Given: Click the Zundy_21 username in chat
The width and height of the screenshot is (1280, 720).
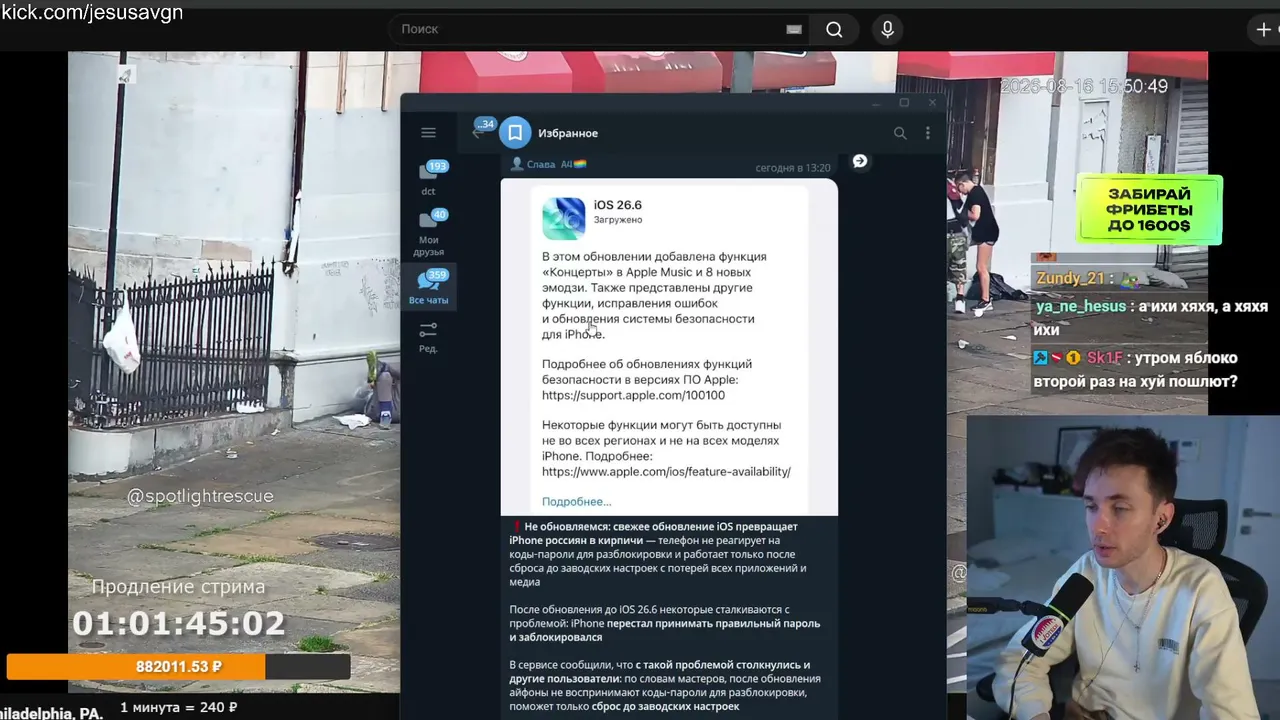Looking at the screenshot, I should [x=1070, y=279].
